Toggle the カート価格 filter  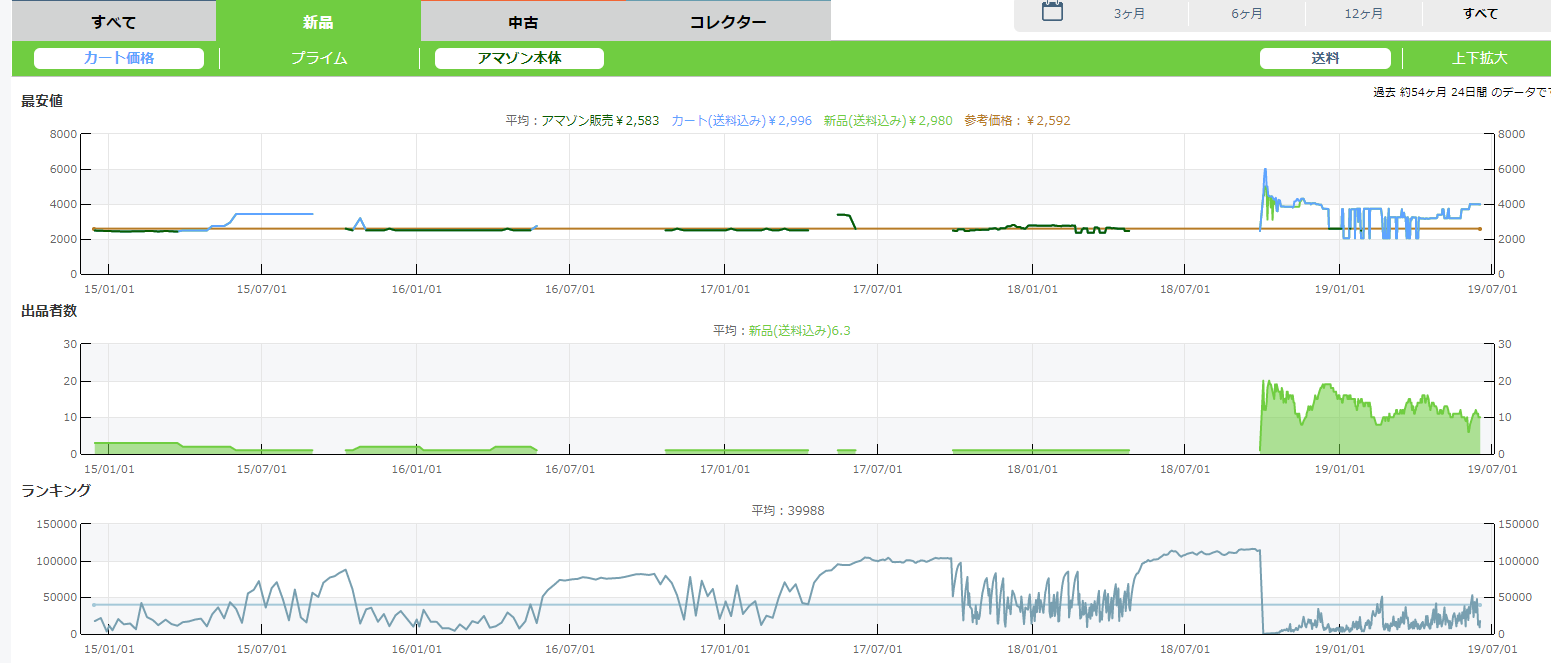coord(119,58)
